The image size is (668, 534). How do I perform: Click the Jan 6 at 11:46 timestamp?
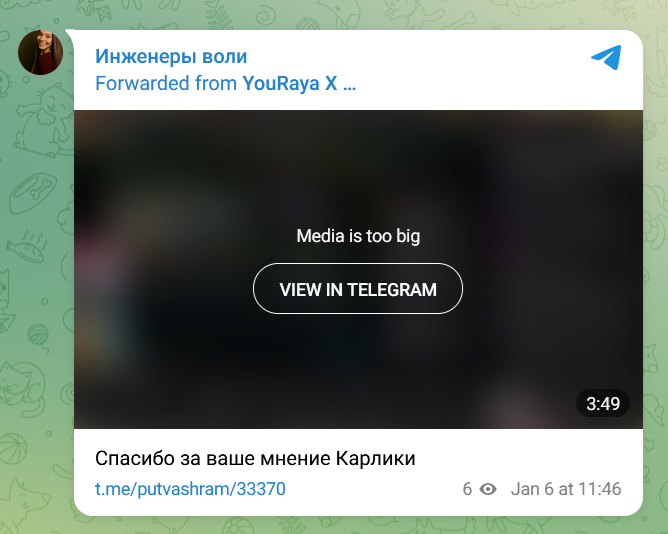(x=566, y=489)
